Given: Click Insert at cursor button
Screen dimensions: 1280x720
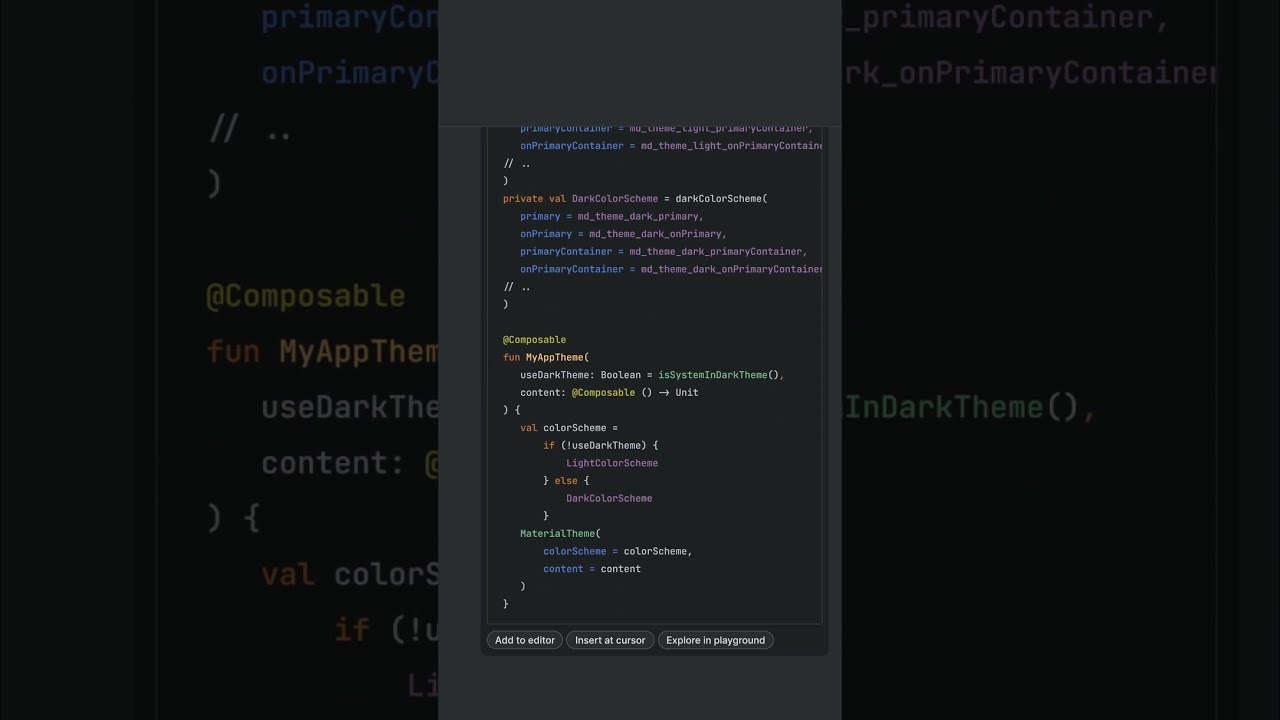Looking at the screenshot, I should (x=610, y=640).
